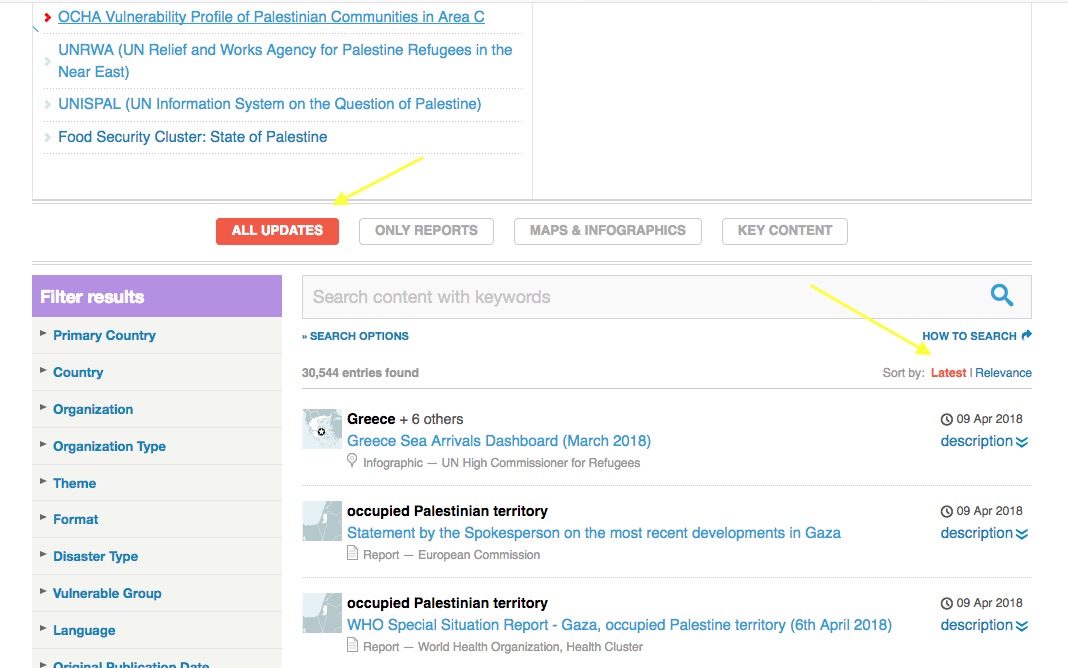Expand description for WHO Special Situation Report

(984, 625)
